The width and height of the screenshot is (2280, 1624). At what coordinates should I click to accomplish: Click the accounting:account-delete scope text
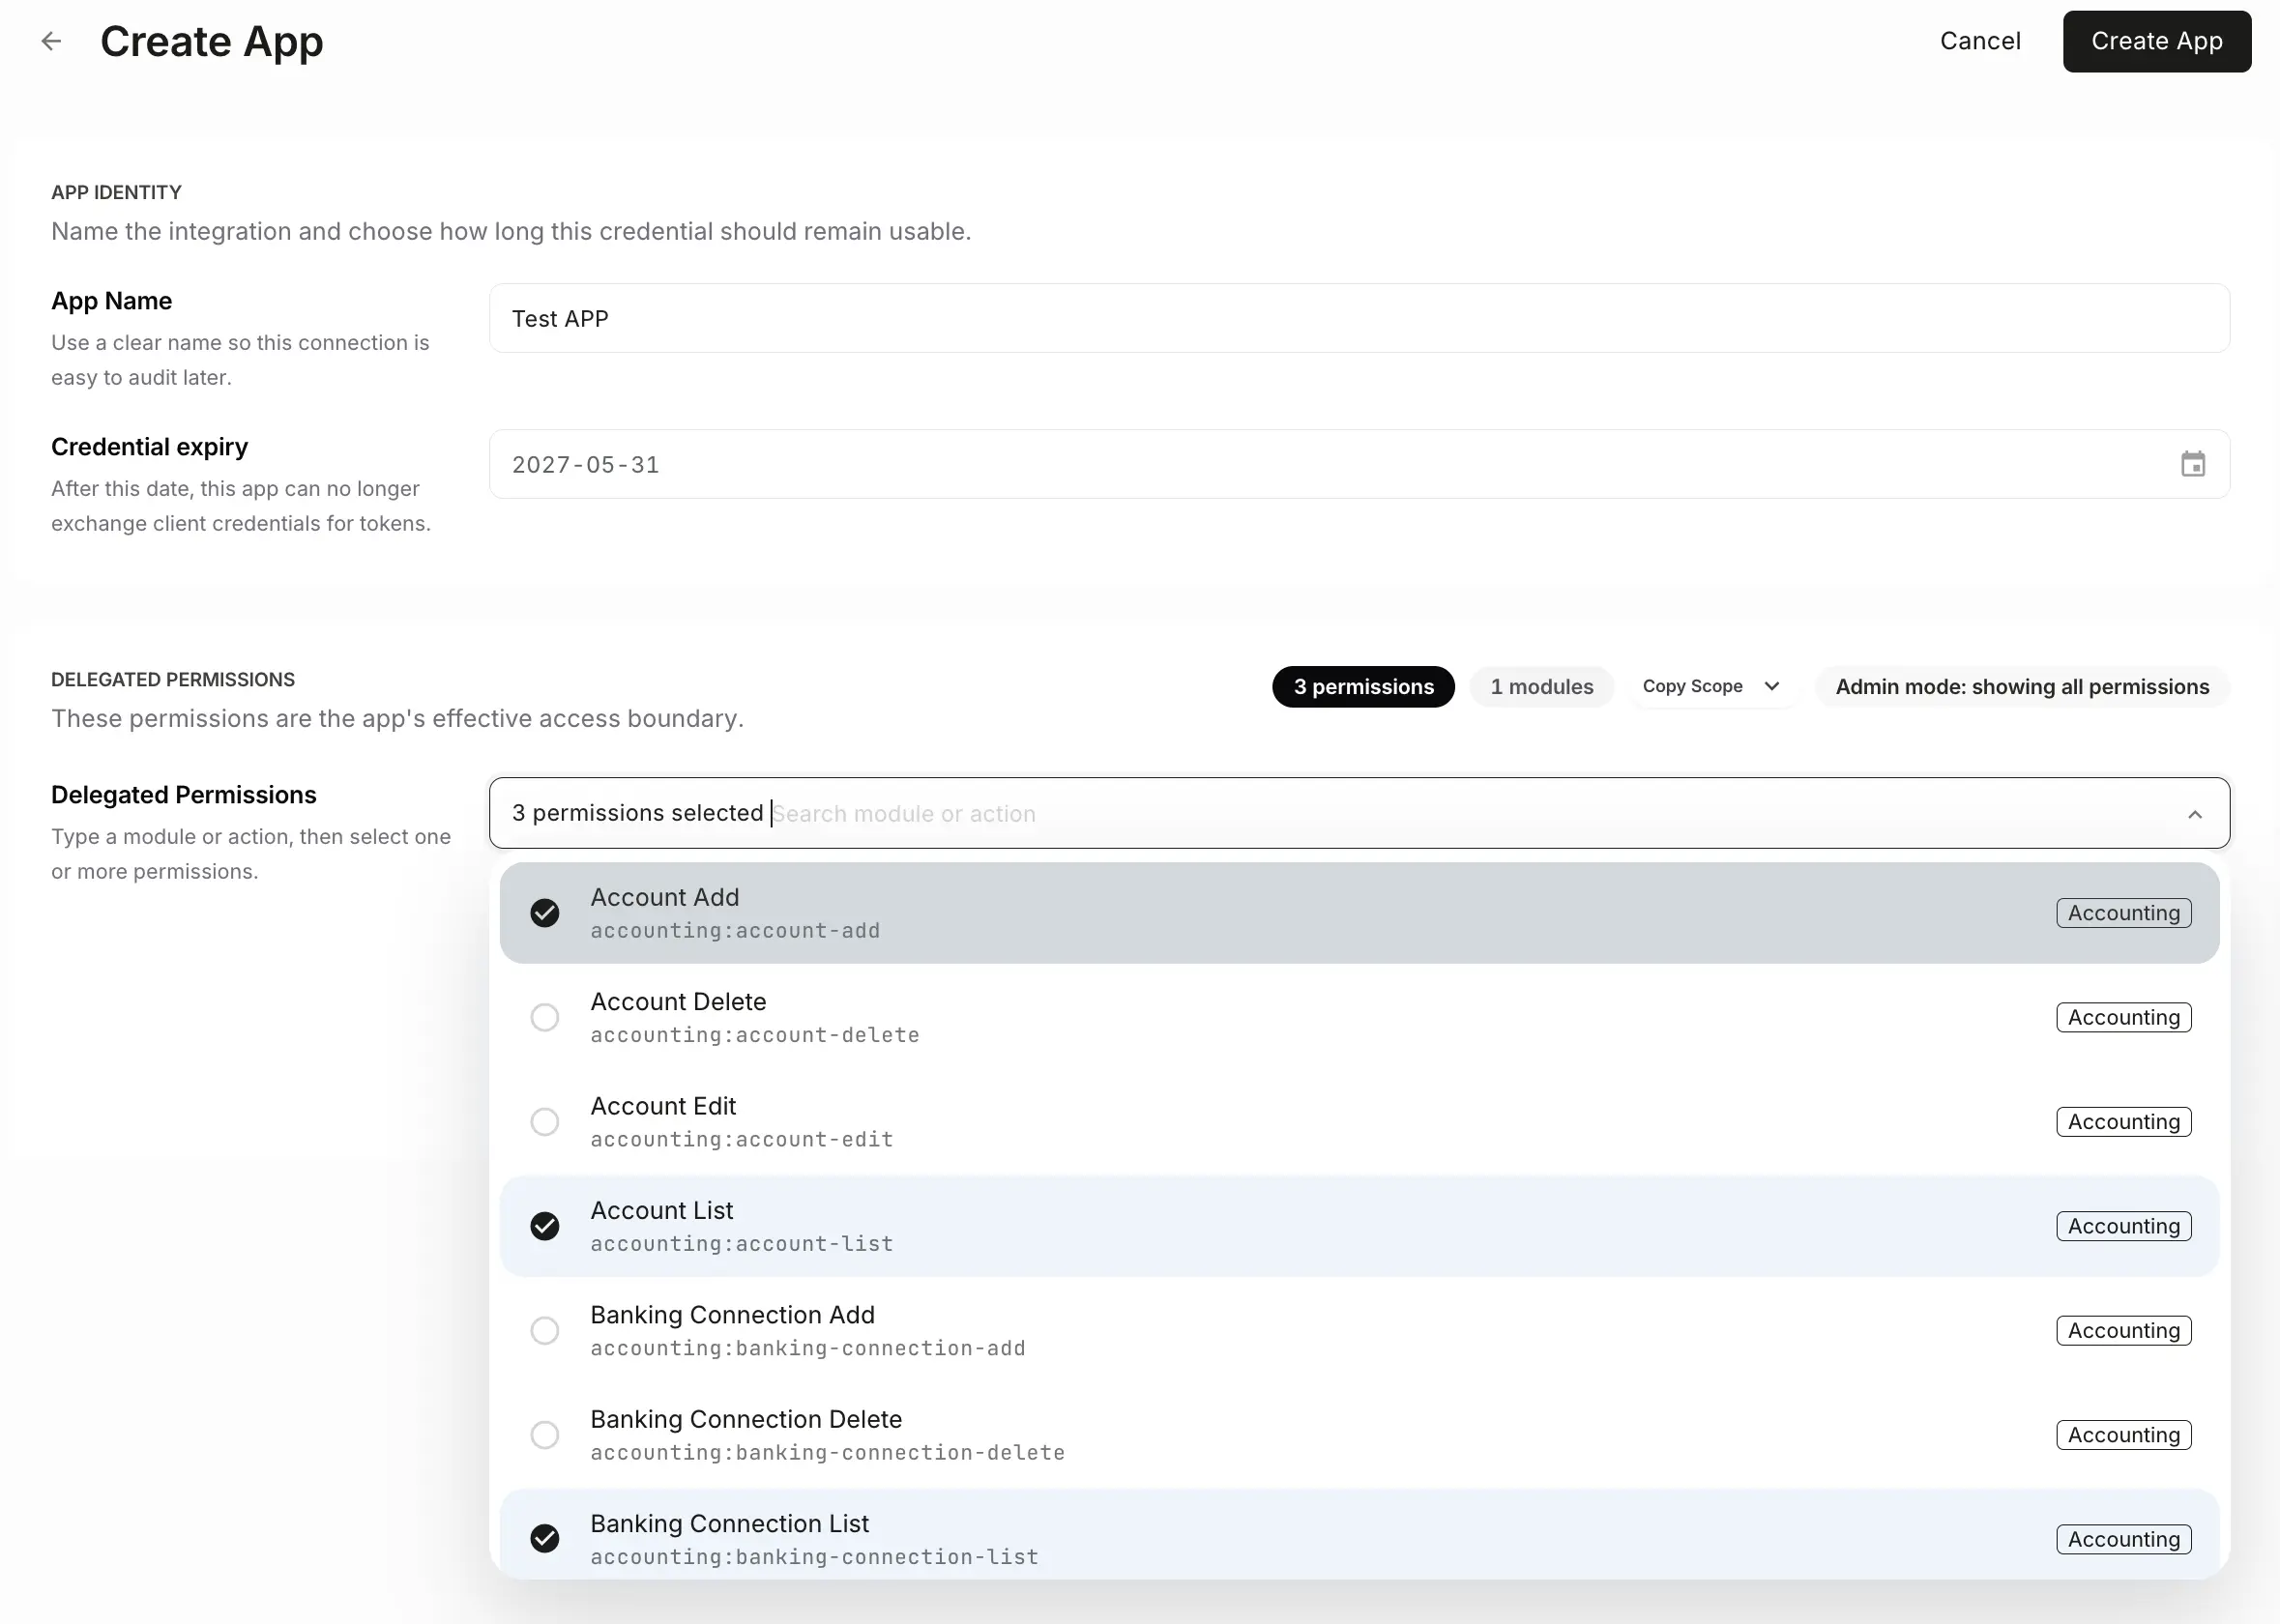point(755,1035)
